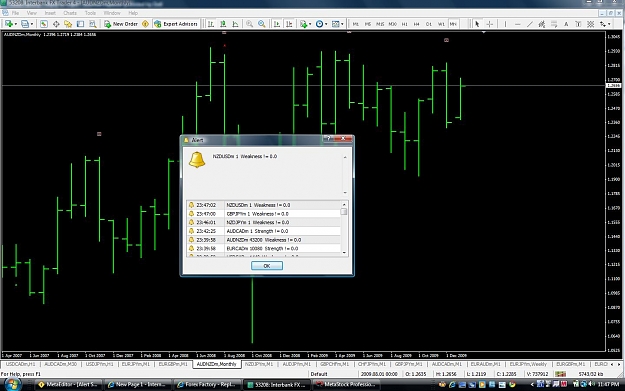The width and height of the screenshot is (625, 391).
Task: Click the Alert dialog help question mark
Action: 328,138
